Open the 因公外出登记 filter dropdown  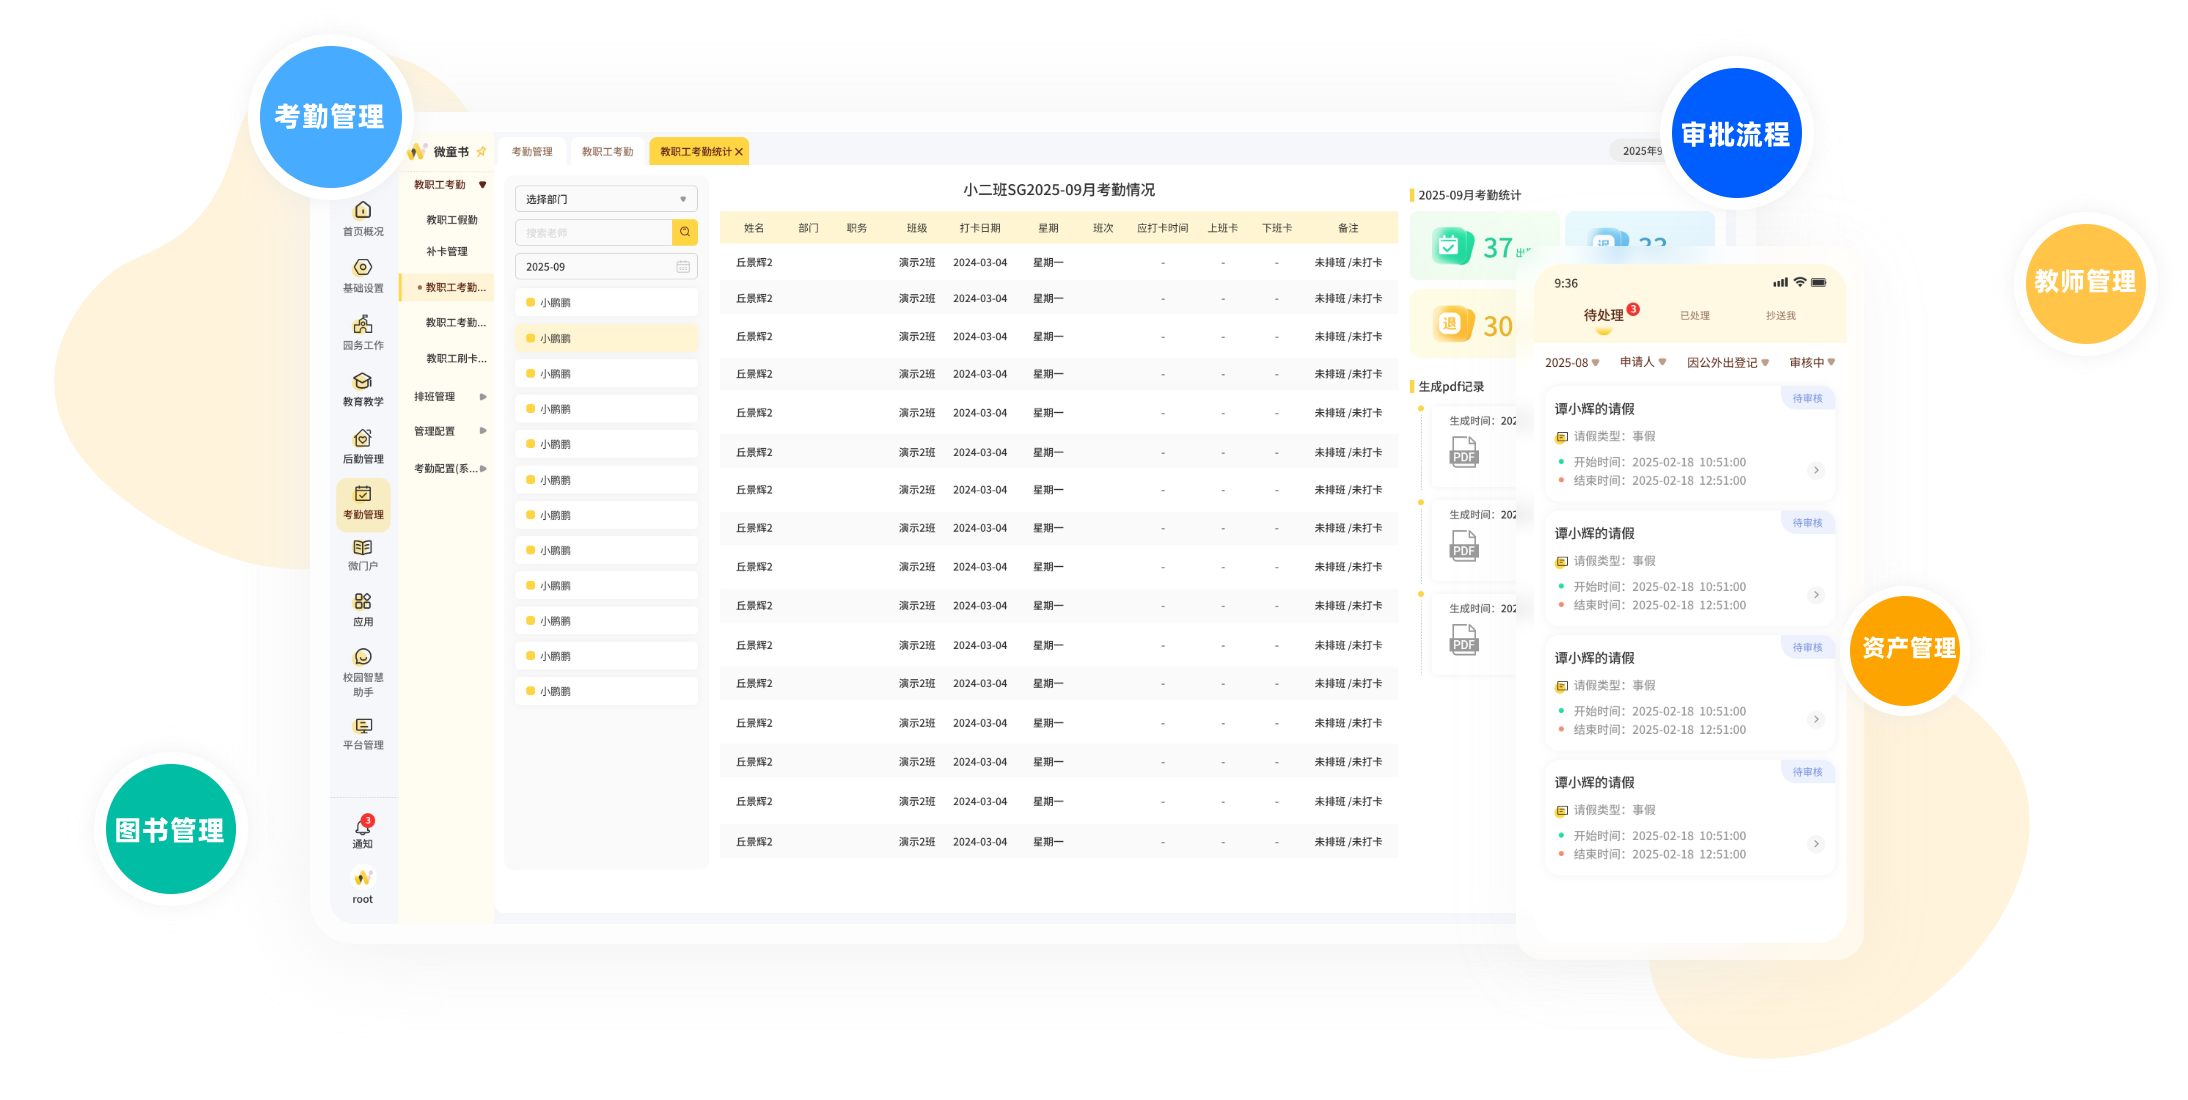[x=1728, y=362]
